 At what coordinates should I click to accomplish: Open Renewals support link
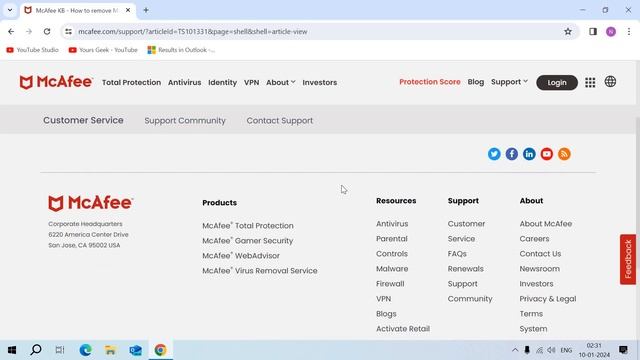[x=466, y=269]
